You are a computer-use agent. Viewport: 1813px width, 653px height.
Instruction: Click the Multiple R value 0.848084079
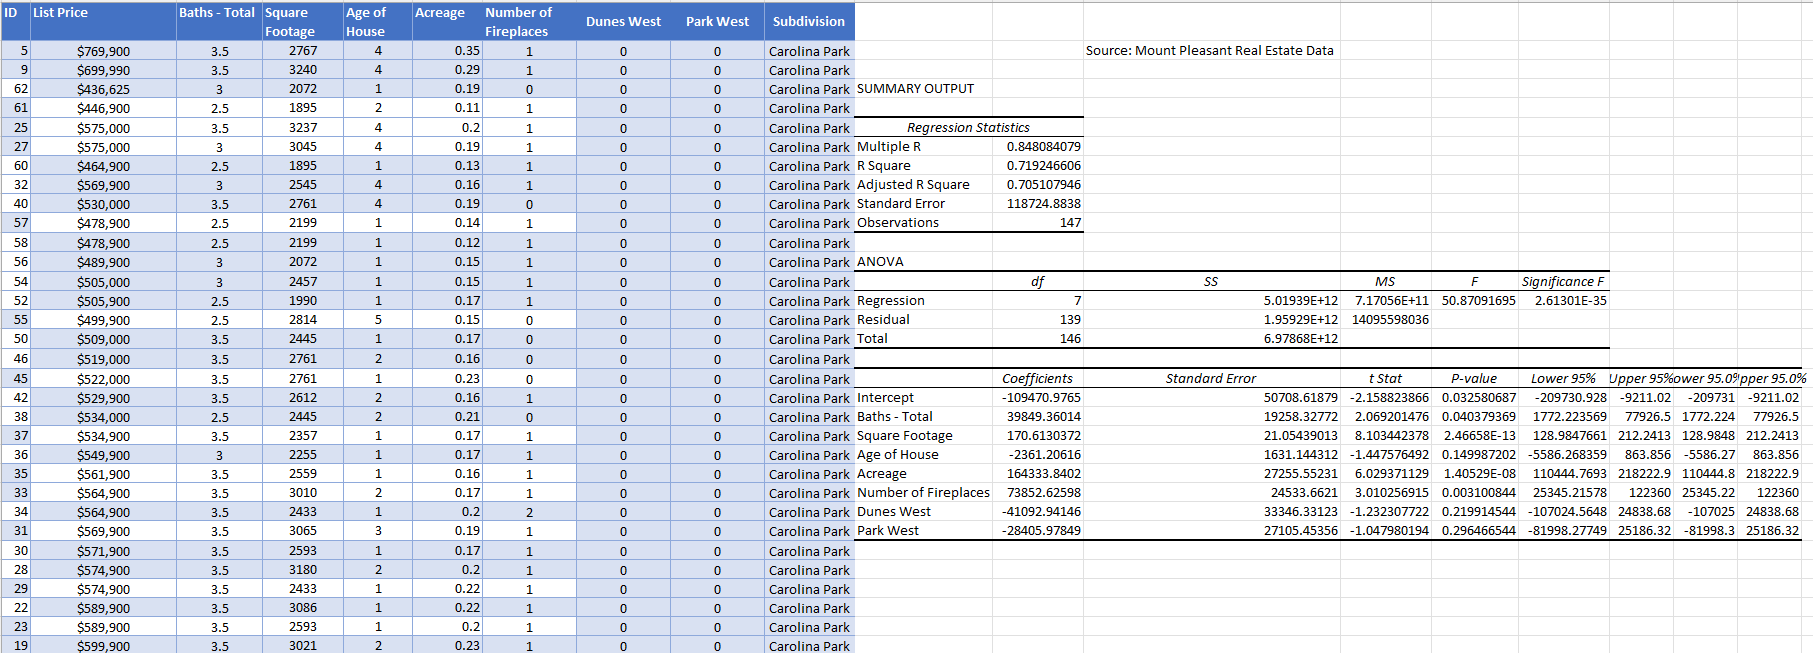(1044, 147)
